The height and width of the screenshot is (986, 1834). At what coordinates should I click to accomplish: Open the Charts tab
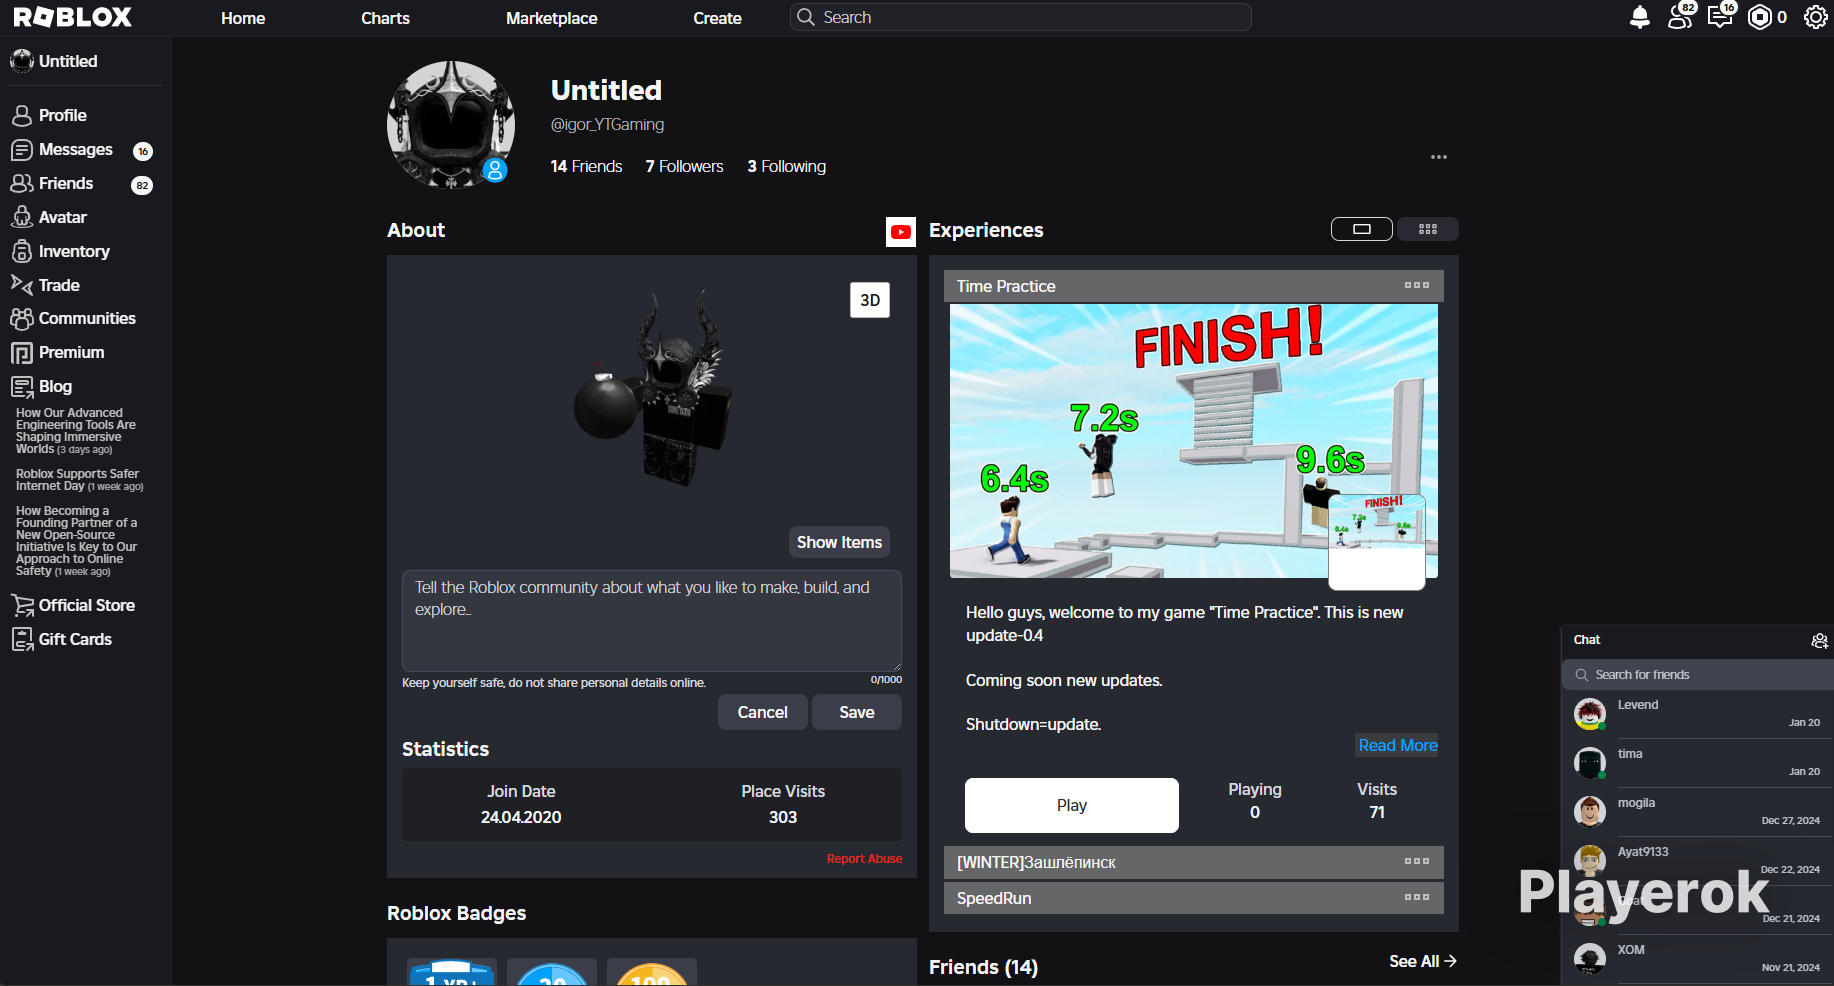pos(385,18)
